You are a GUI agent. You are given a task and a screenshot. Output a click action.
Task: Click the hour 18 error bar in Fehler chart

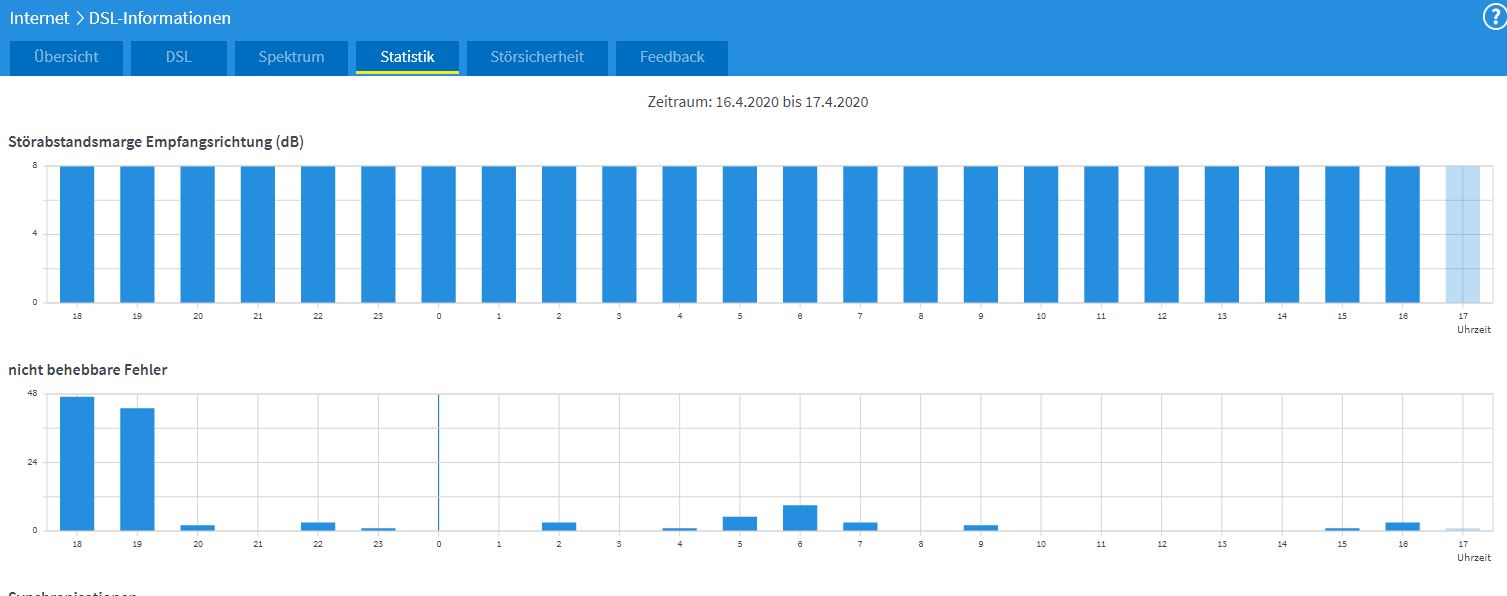pos(77,464)
